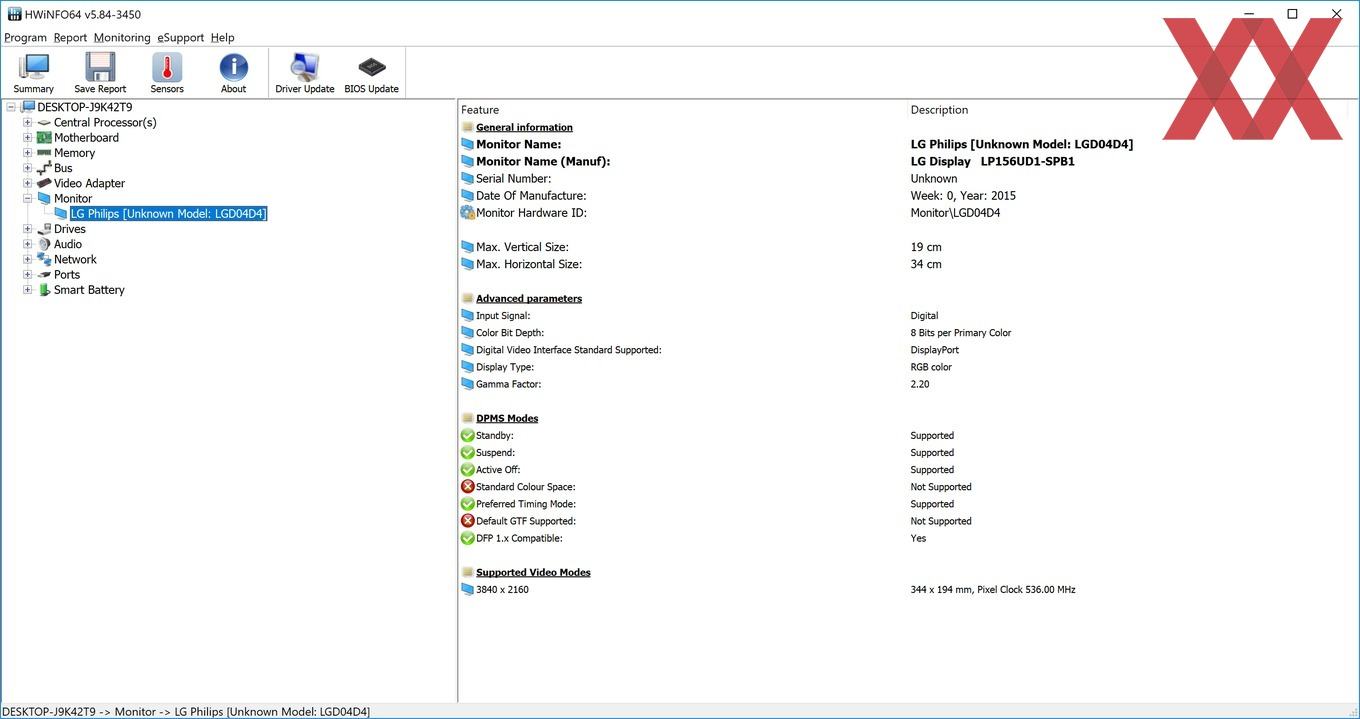Click the Video Adapter card icon
The height and width of the screenshot is (719, 1360).
(x=44, y=183)
